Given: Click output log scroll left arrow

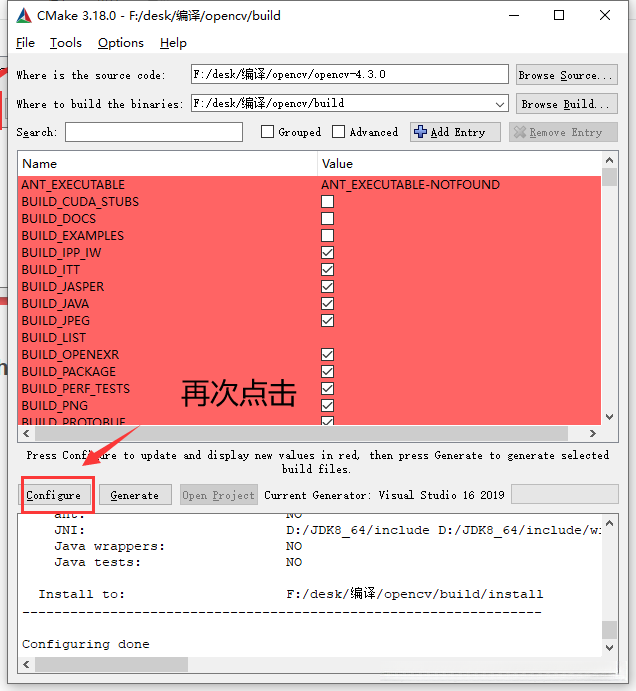Looking at the screenshot, I should 26,664.
